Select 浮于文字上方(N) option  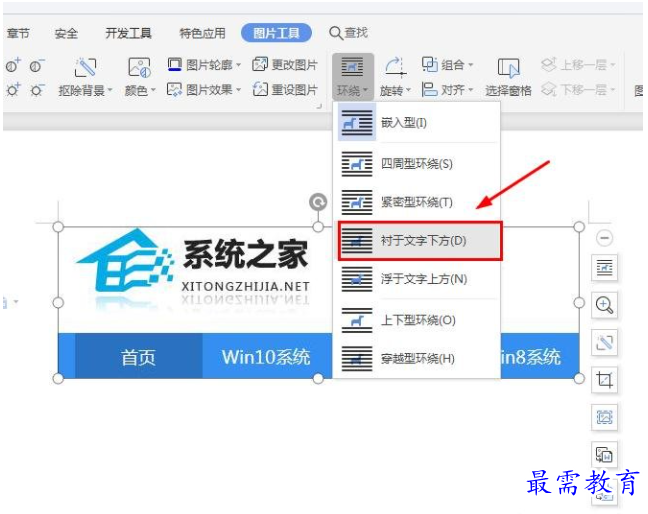click(417, 279)
